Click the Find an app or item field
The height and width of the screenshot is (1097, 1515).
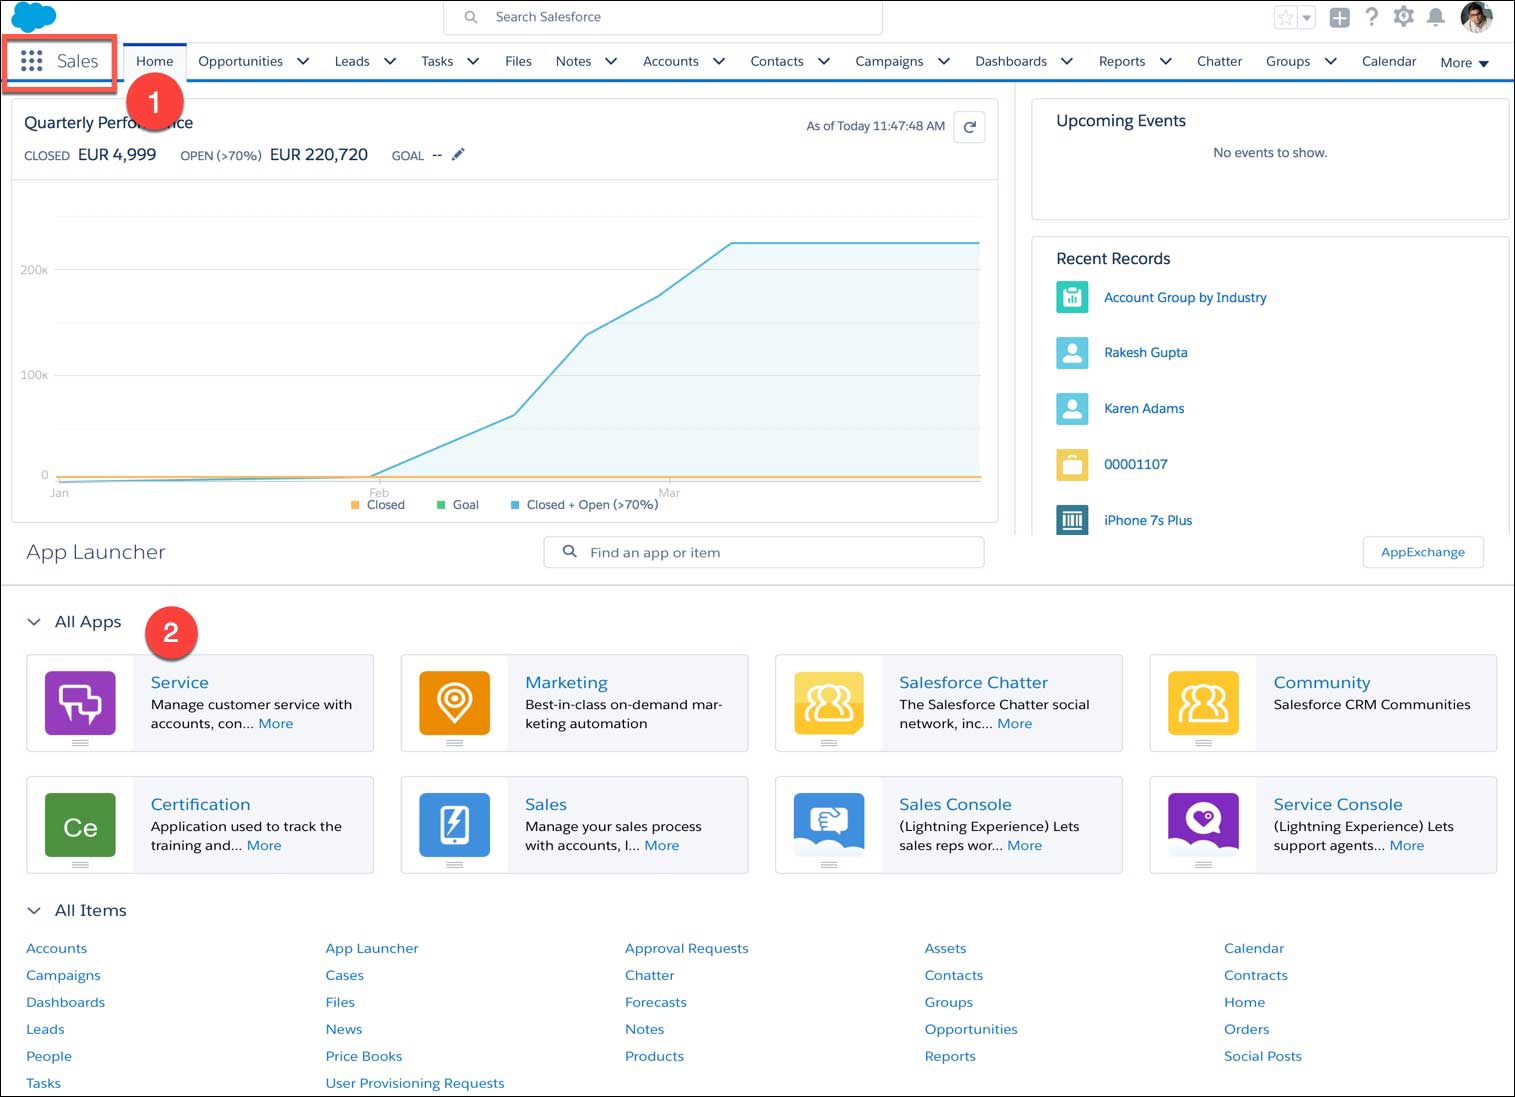point(764,552)
